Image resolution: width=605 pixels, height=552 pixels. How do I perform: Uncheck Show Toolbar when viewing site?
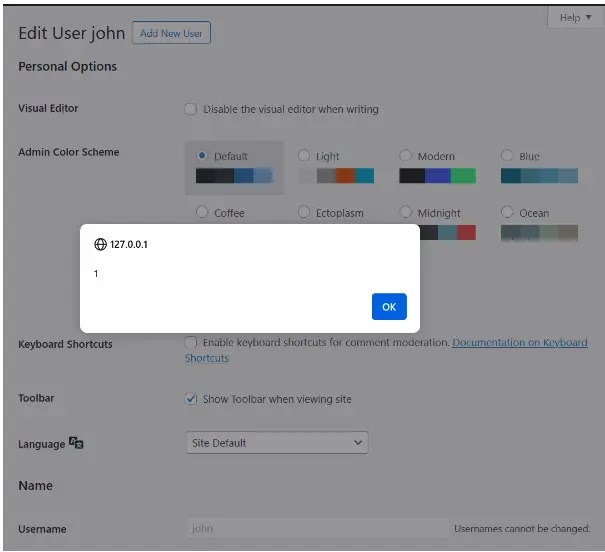[191, 399]
